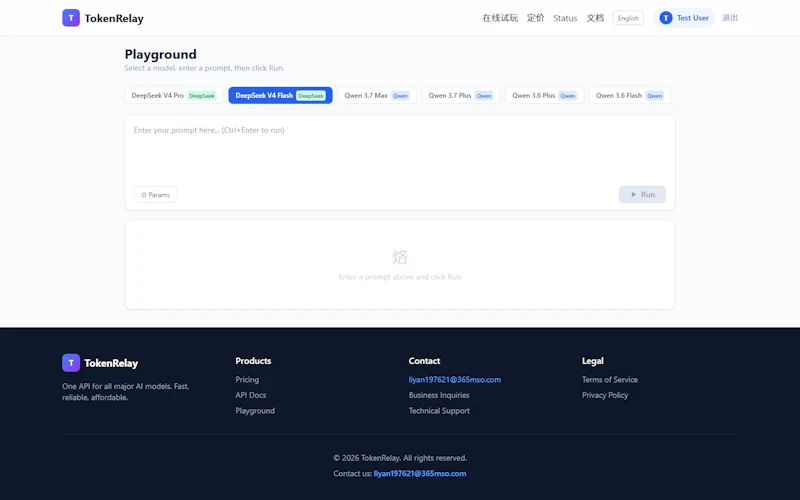This screenshot has height=500, width=800.
Task: Click the placeholder icon in output panel
Action: 400,257
